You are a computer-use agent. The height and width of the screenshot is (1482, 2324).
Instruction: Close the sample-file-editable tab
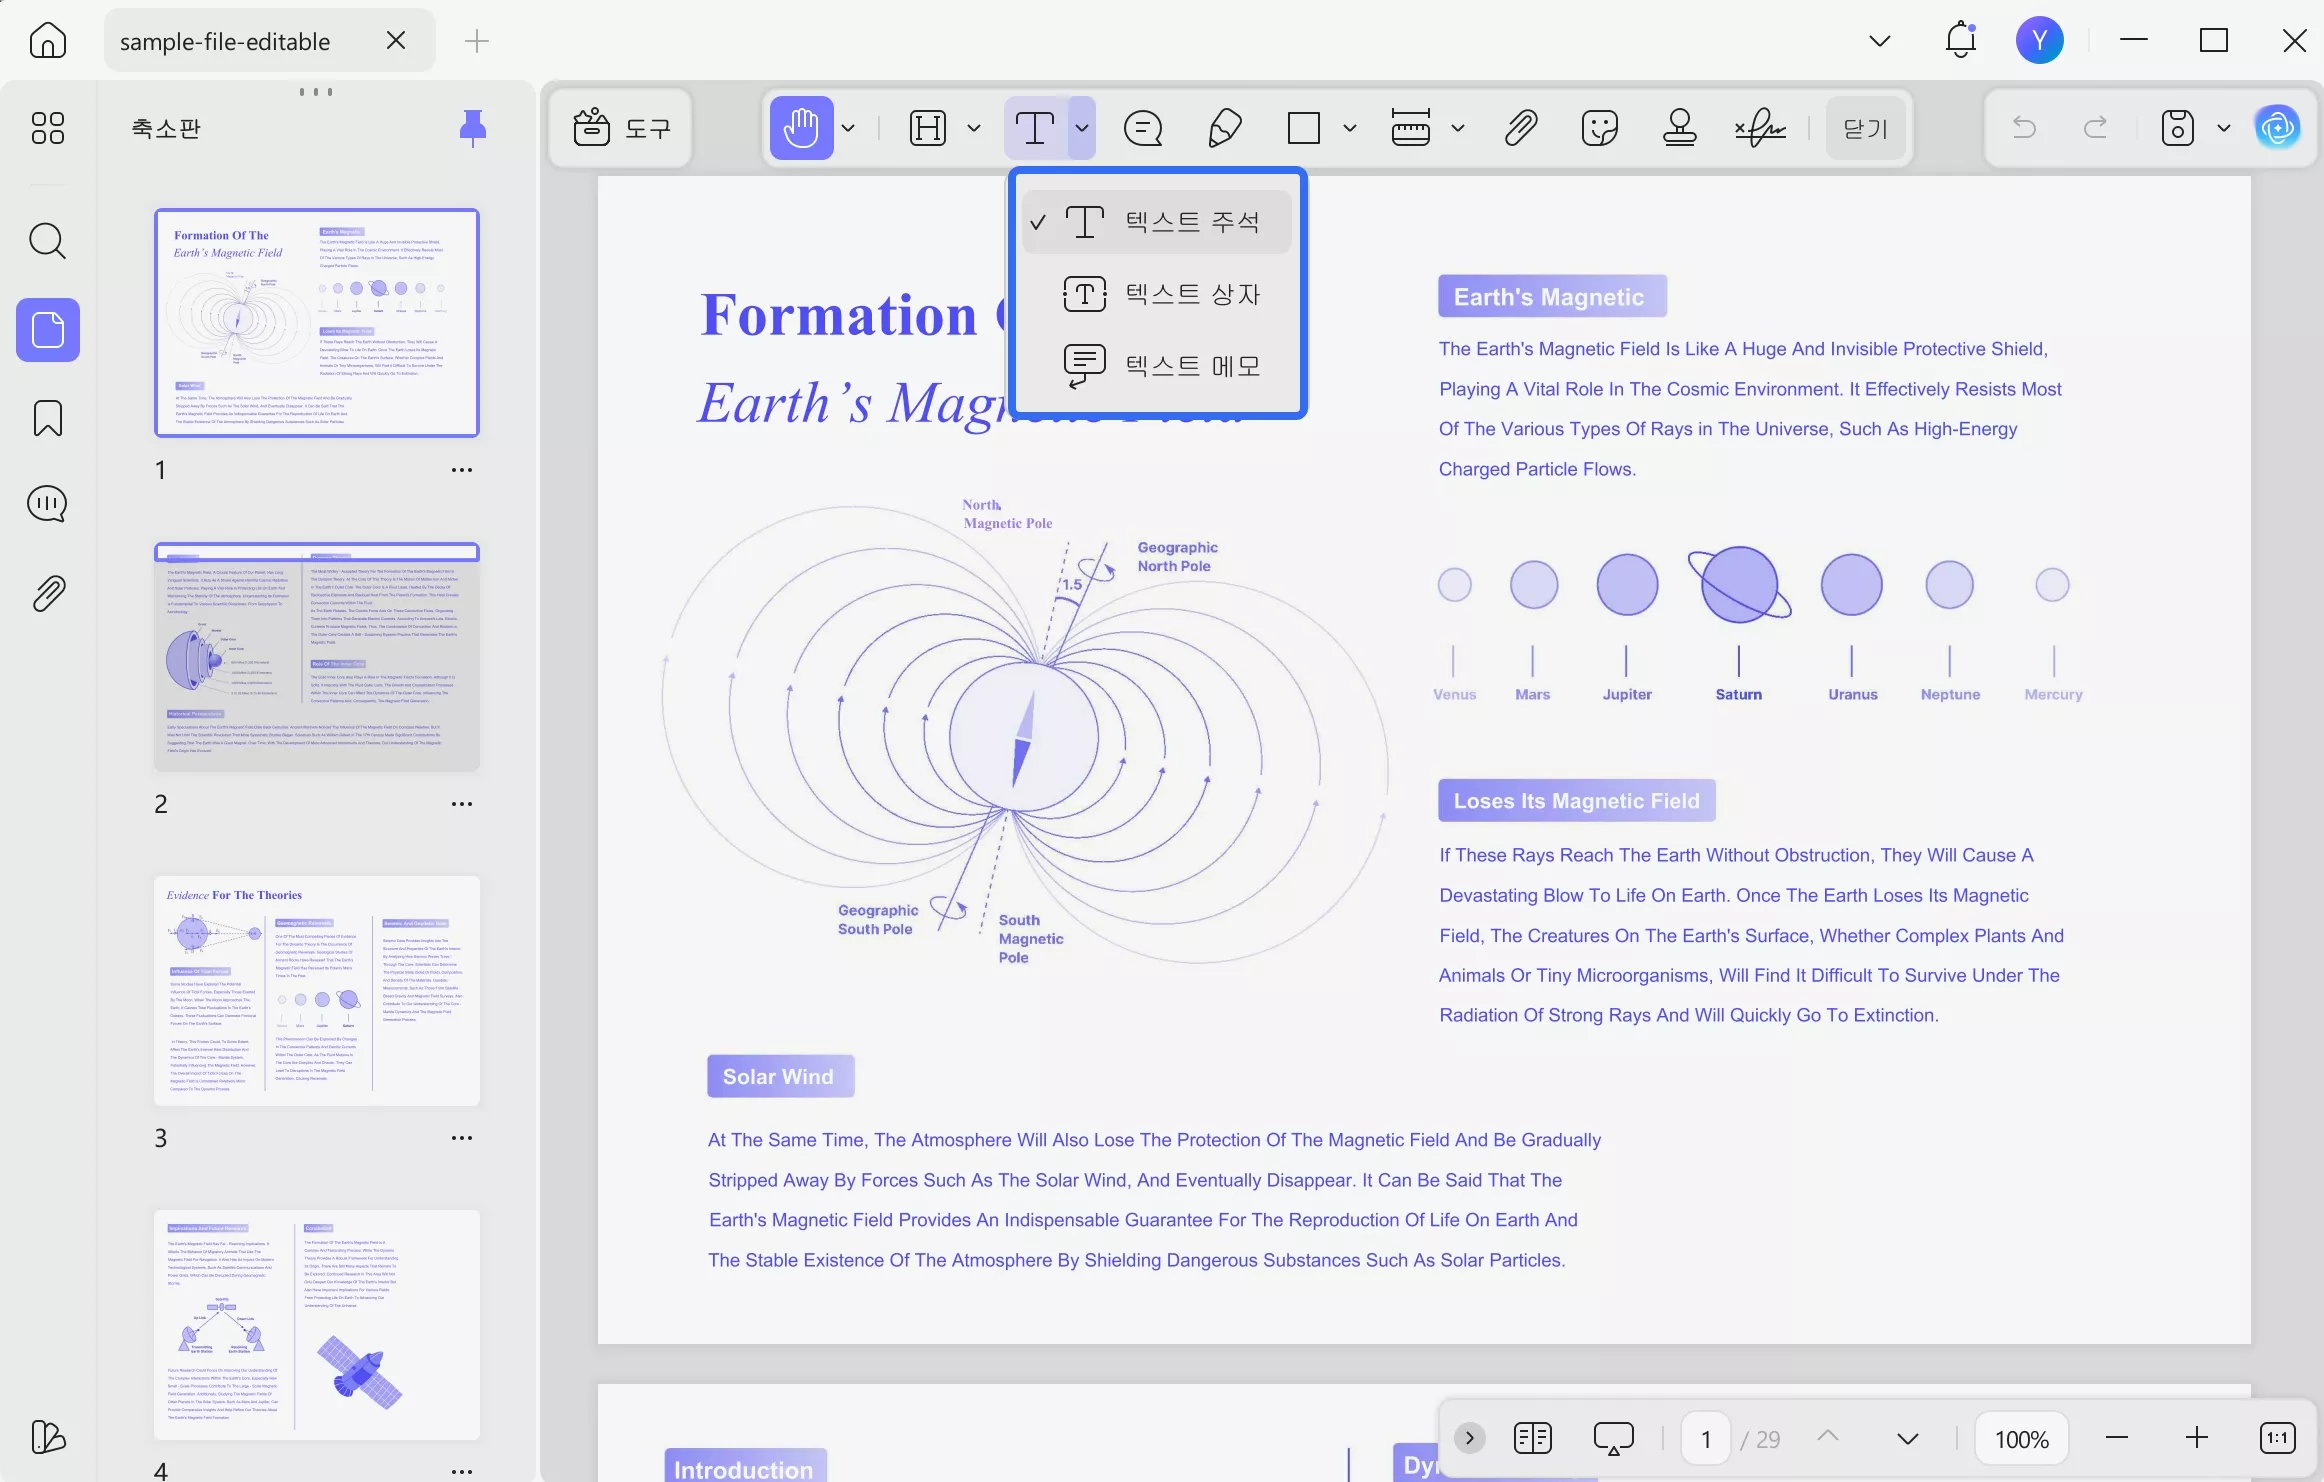(396, 40)
